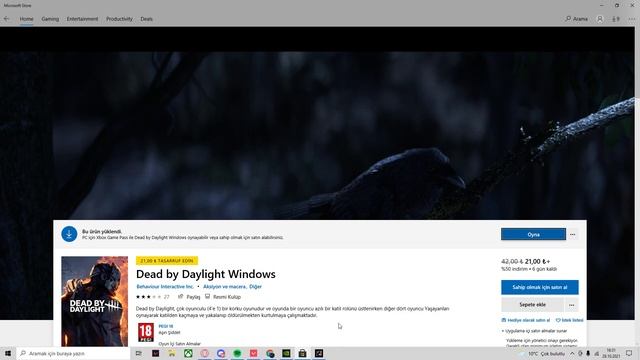Screen dimensions: 640x360
Task: Click the page vertical scrollbar
Action: click(x=637, y=187)
